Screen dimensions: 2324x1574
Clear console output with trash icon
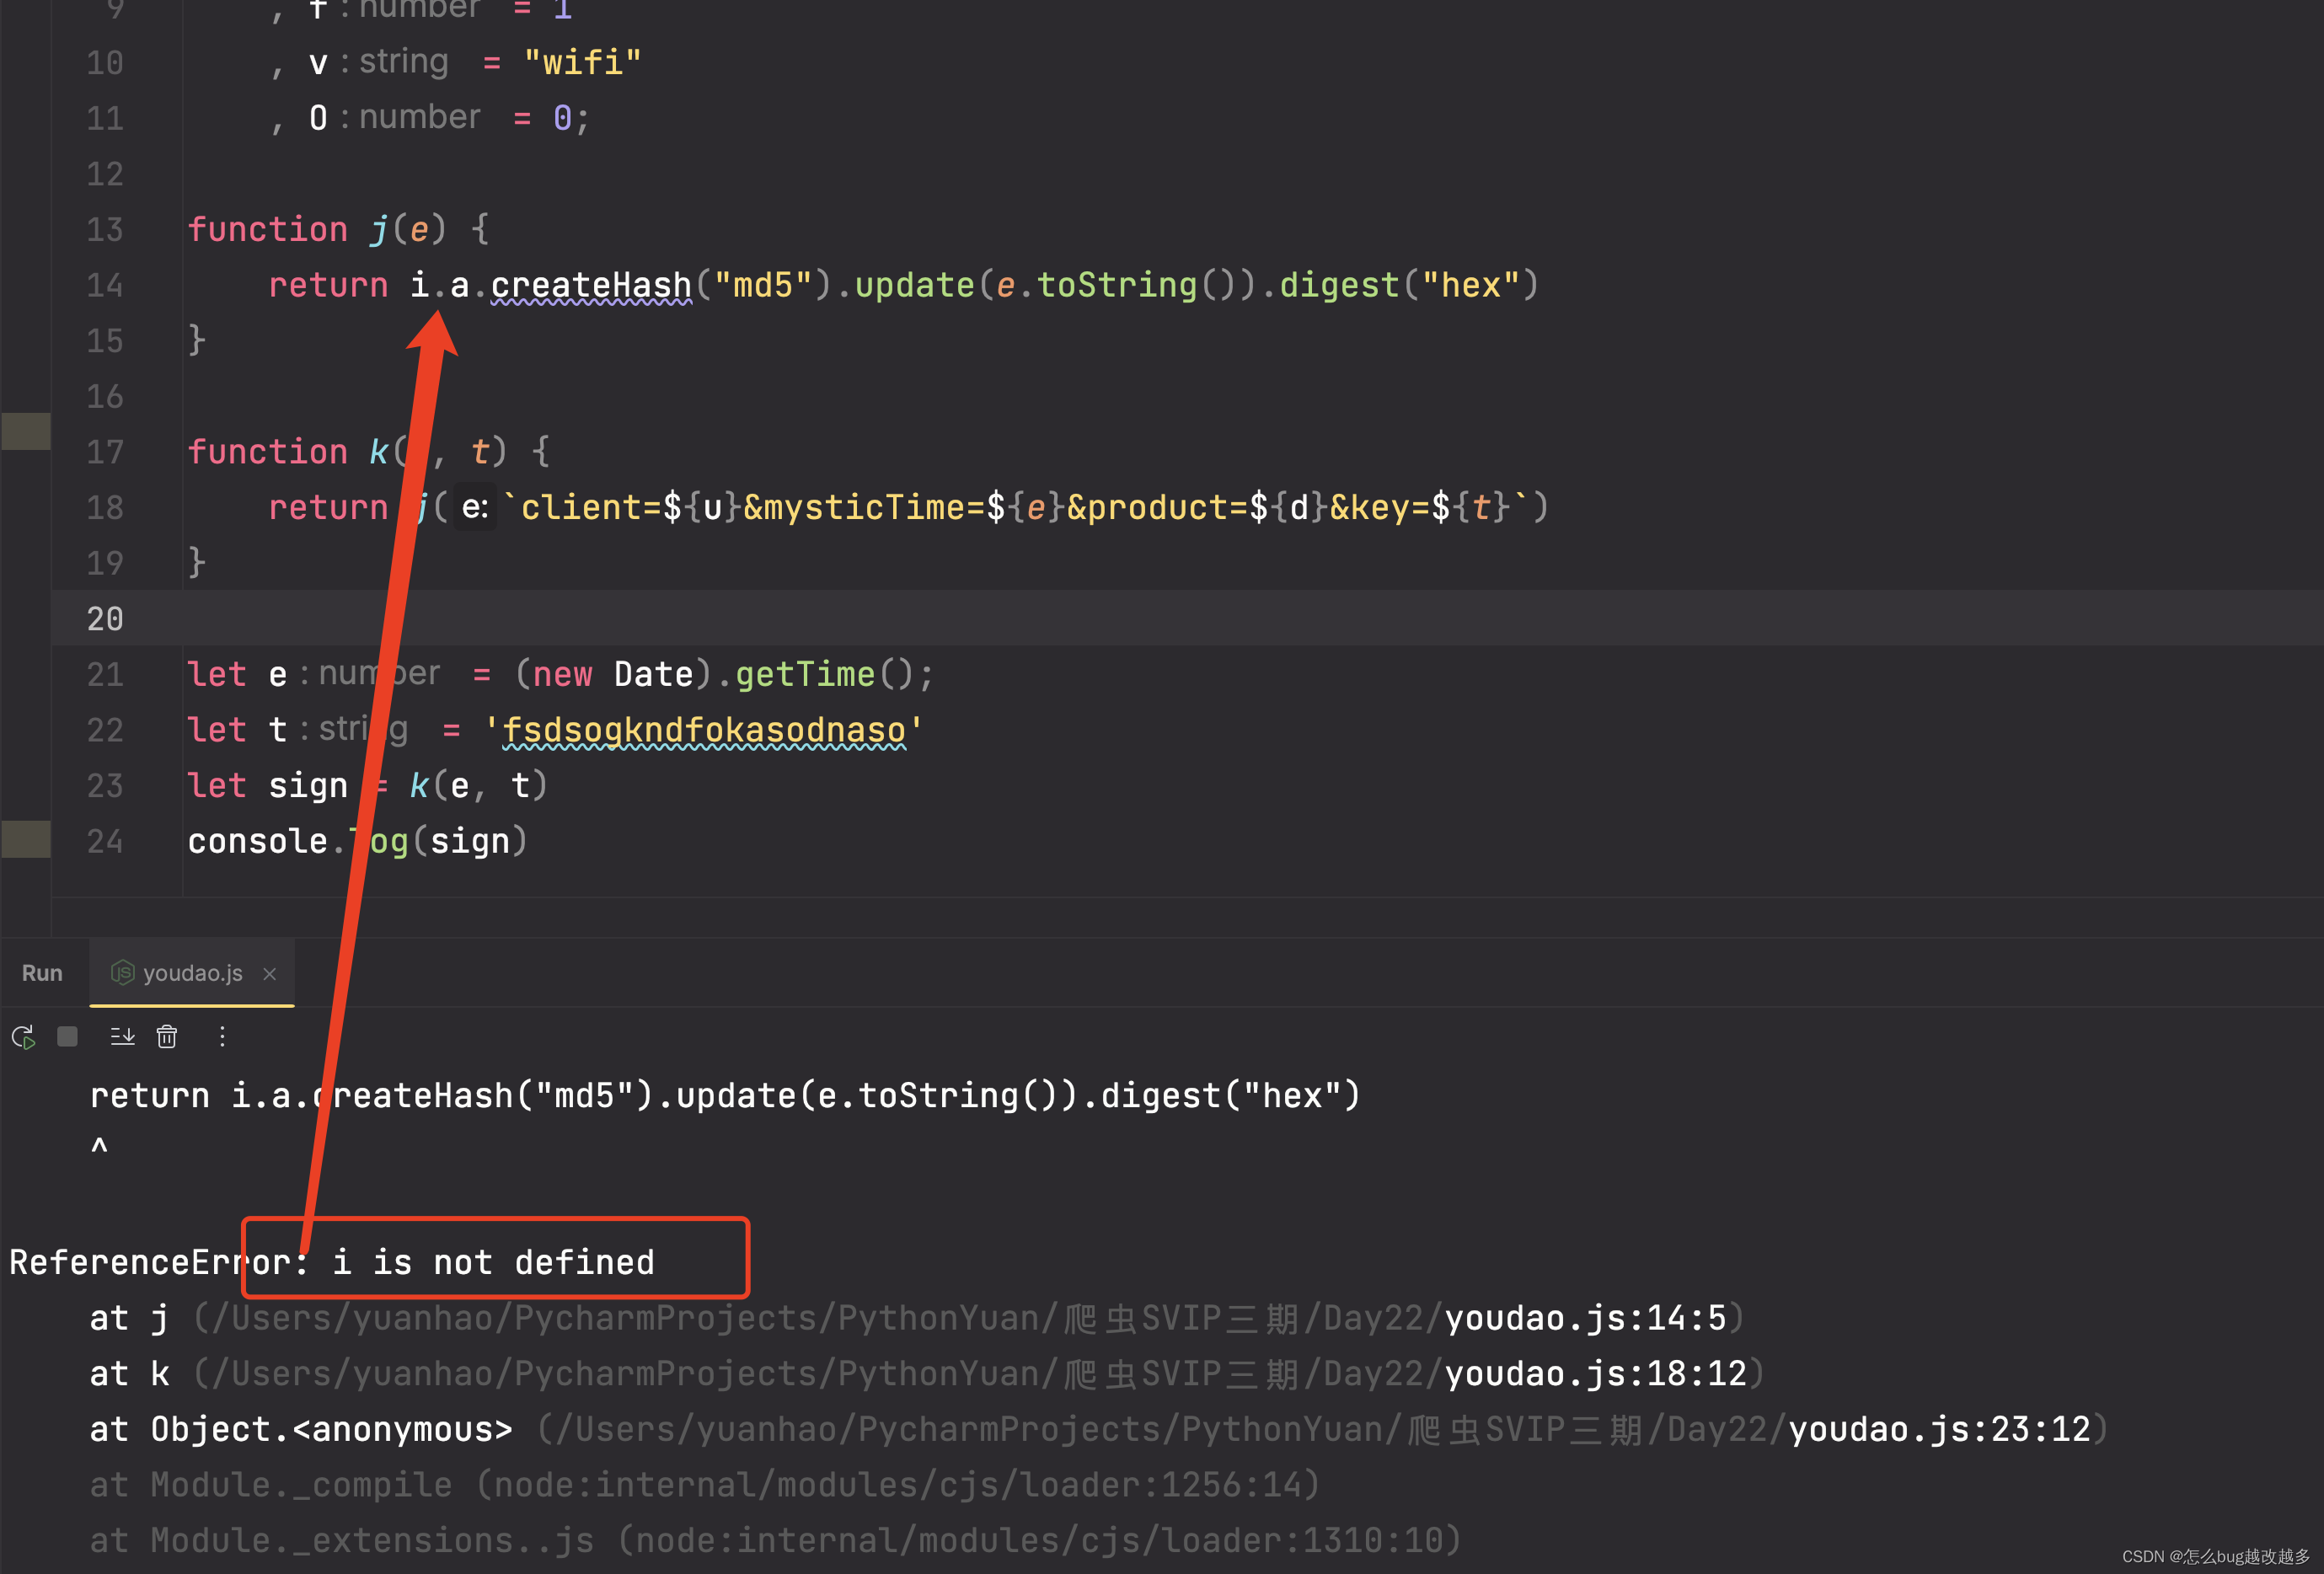pos(167,1037)
